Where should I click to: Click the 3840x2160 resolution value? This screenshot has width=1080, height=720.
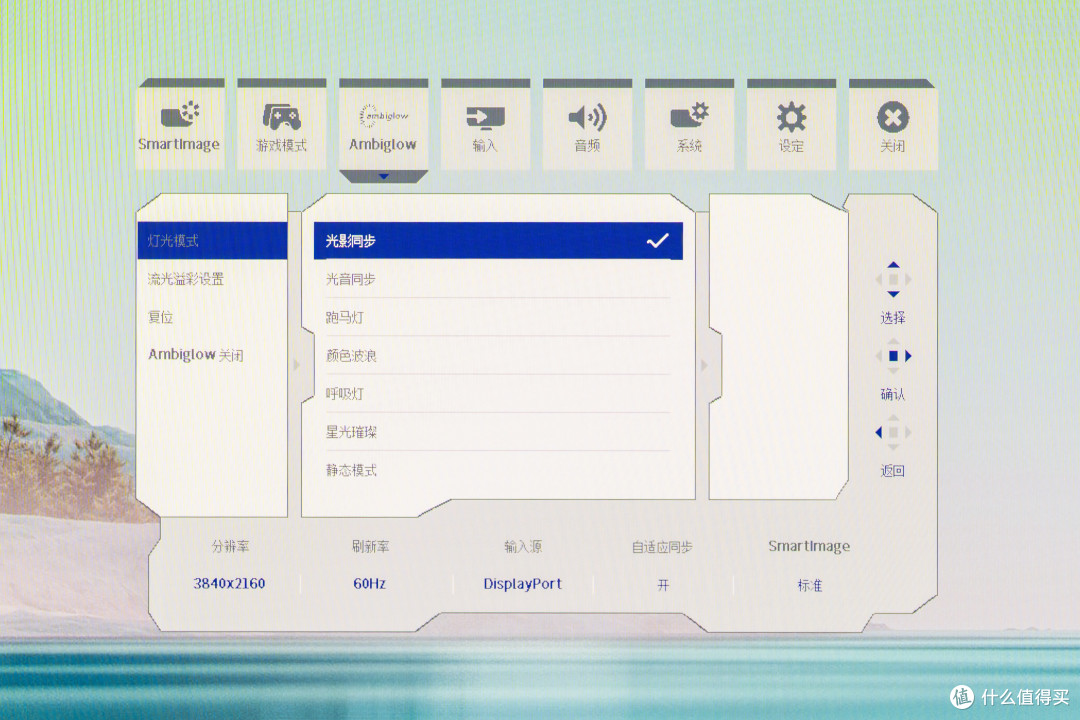[x=229, y=584]
